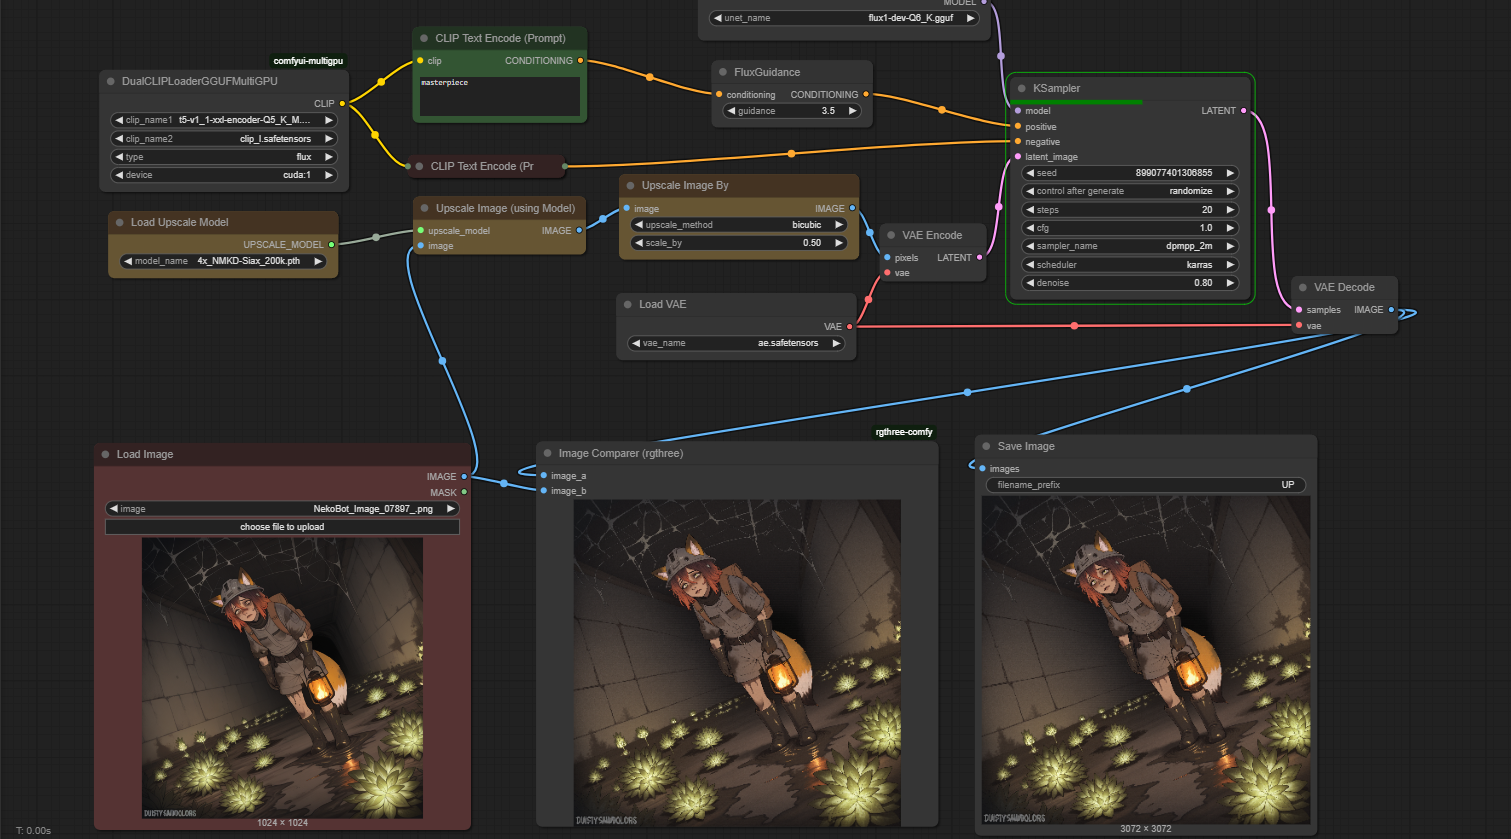Open the control after generate randomize dropdown
Image resolution: width=1511 pixels, height=839 pixels.
tap(1130, 191)
